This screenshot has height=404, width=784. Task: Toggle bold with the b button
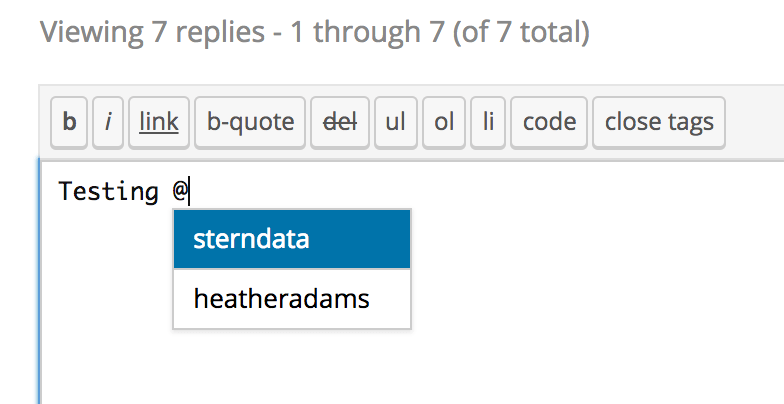click(69, 122)
